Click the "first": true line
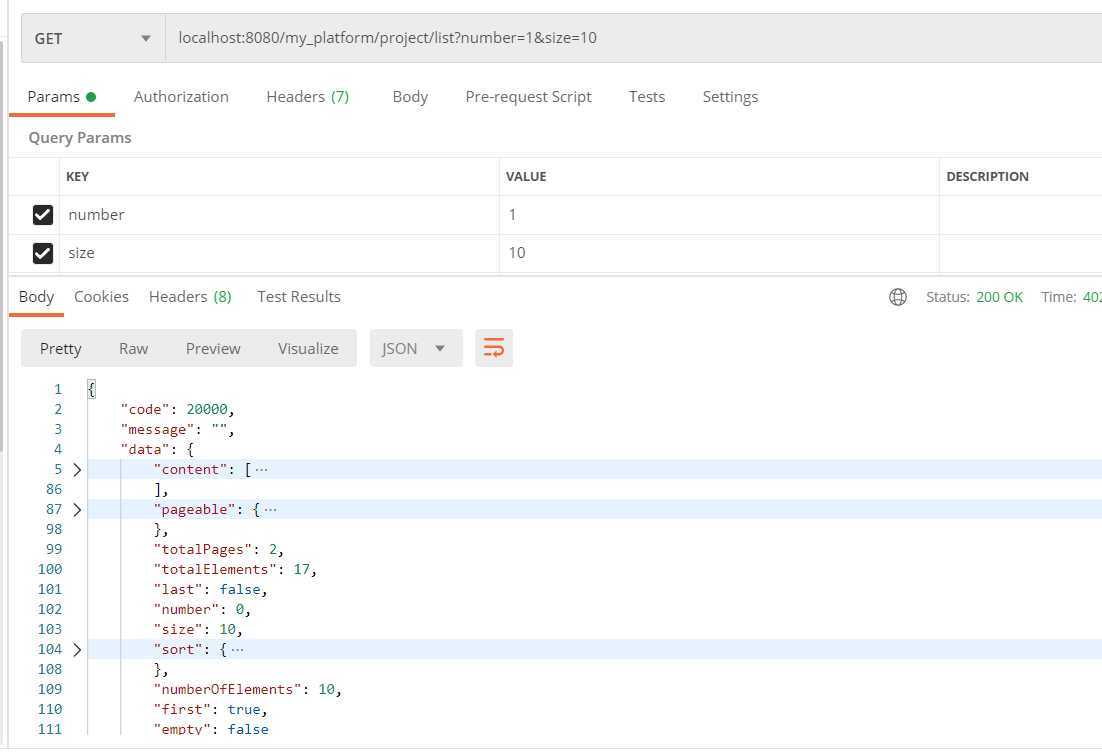 210,709
